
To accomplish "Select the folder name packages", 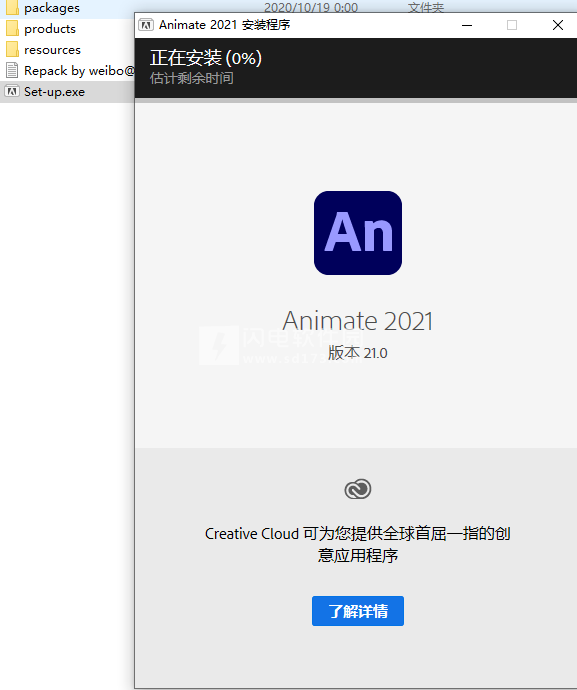I will tap(52, 8).
